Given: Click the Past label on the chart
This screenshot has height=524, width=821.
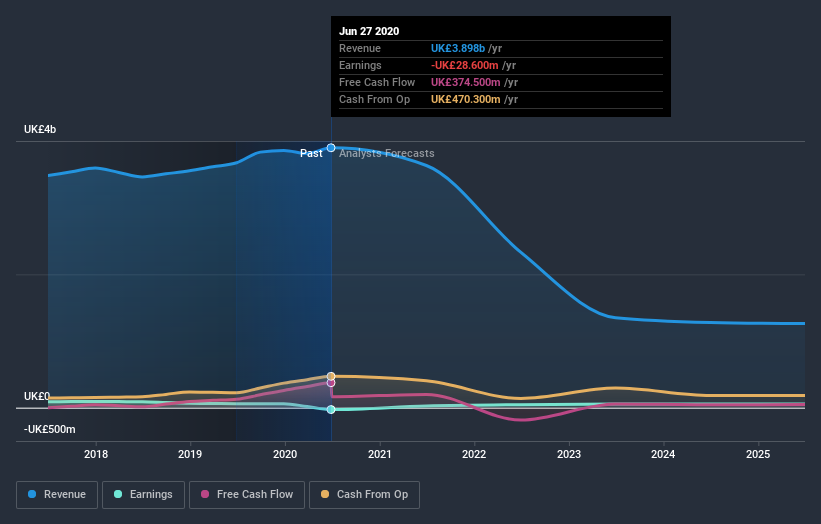Looking at the screenshot, I should pos(311,153).
